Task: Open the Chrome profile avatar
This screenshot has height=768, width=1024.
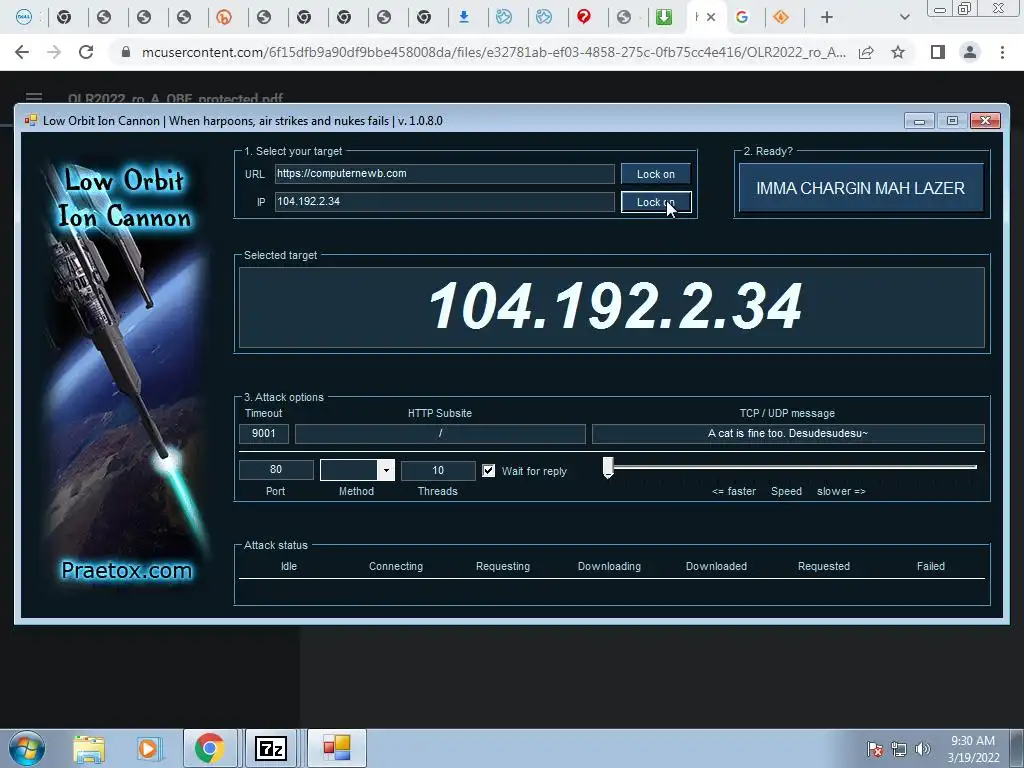Action: [x=970, y=52]
